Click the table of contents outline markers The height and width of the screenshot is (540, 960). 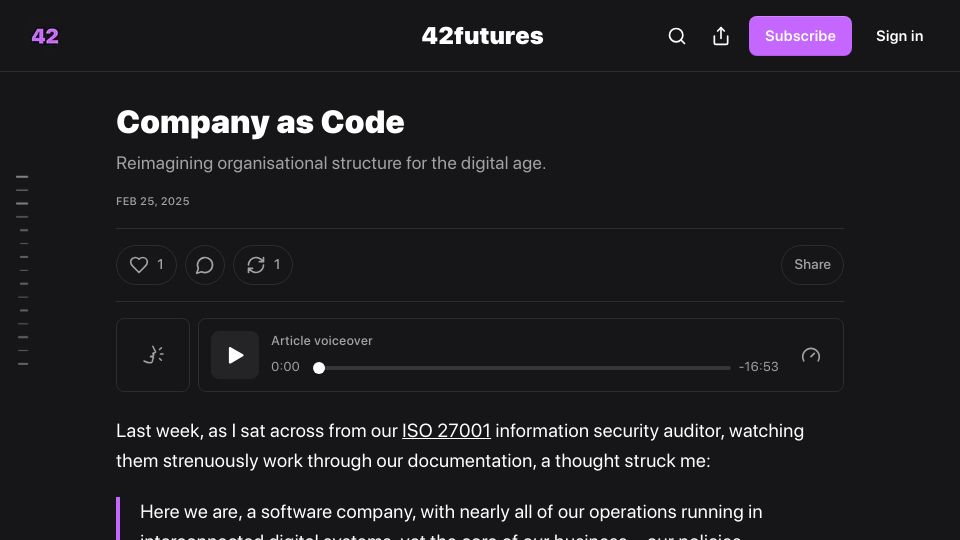click(x=23, y=270)
